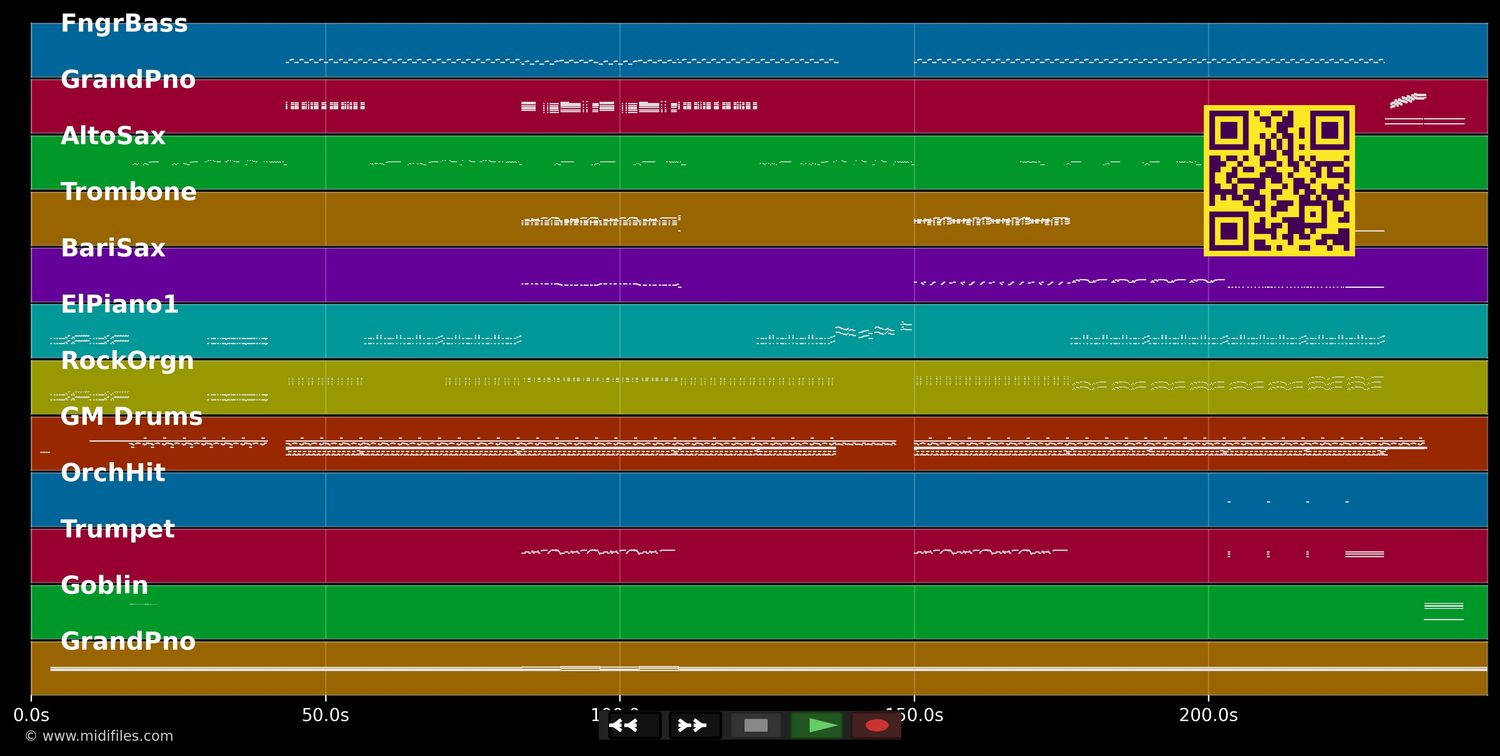
Task: Select the AltoSax track label
Action: [113, 137]
